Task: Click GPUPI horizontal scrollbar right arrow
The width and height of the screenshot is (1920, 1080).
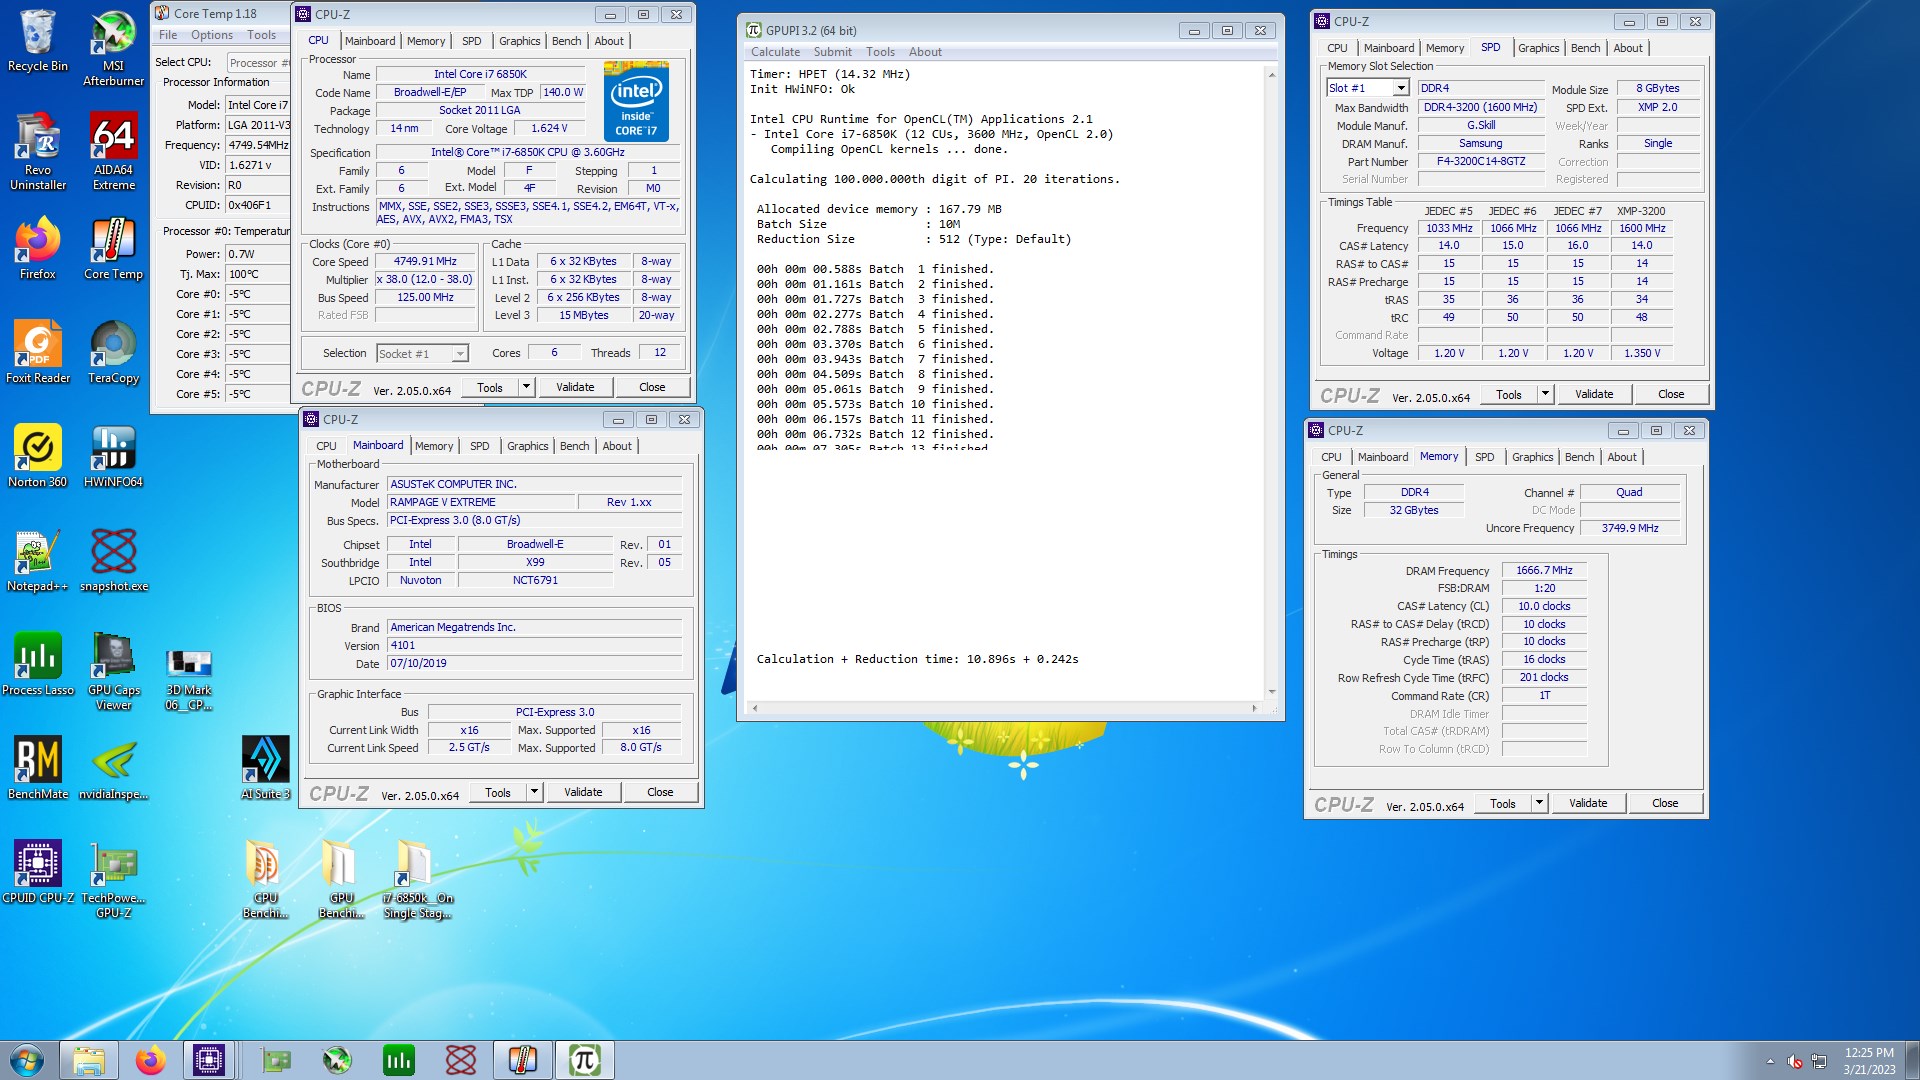Action: coord(1254,708)
